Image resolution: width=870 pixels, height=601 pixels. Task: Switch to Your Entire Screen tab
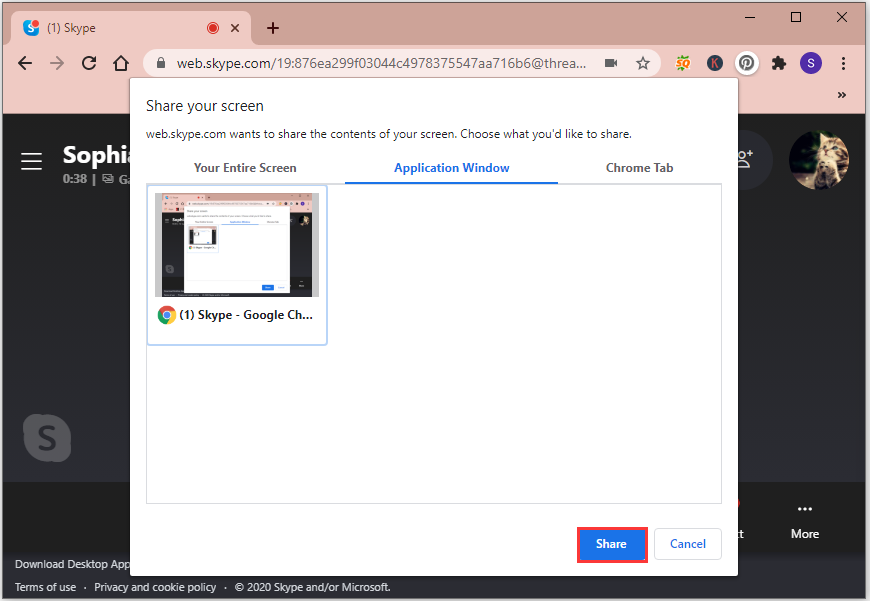point(245,168)
